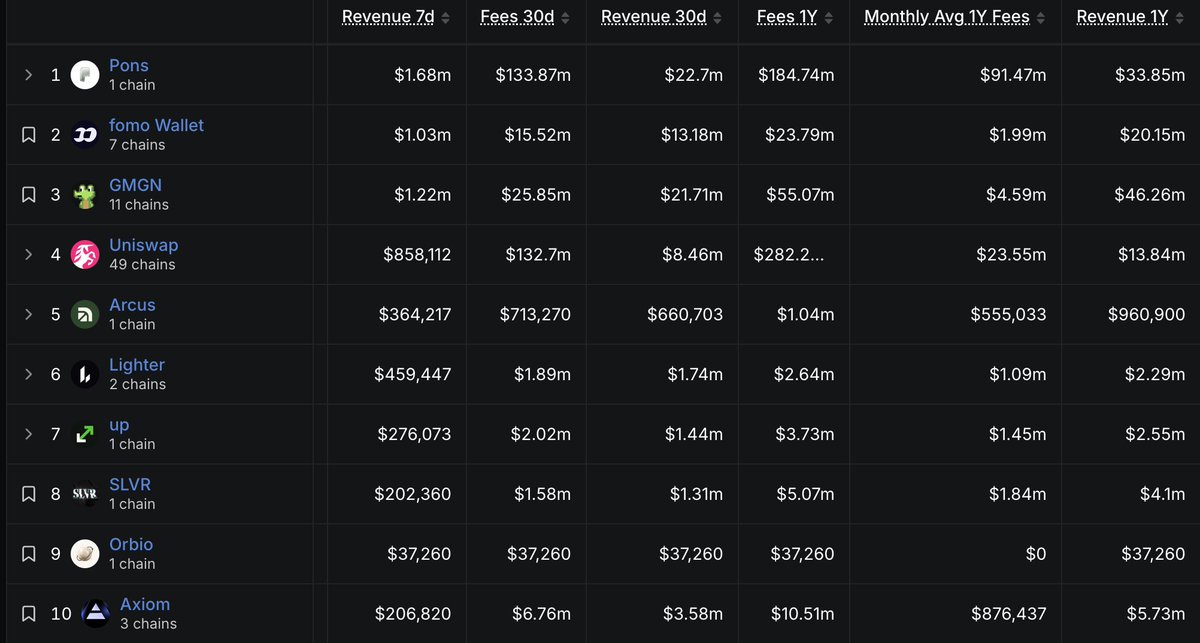Click the fomo Wallet logo icon
Image resolution: width=1200 pixels, height=643 pixels.
click(x=85, y=135)
